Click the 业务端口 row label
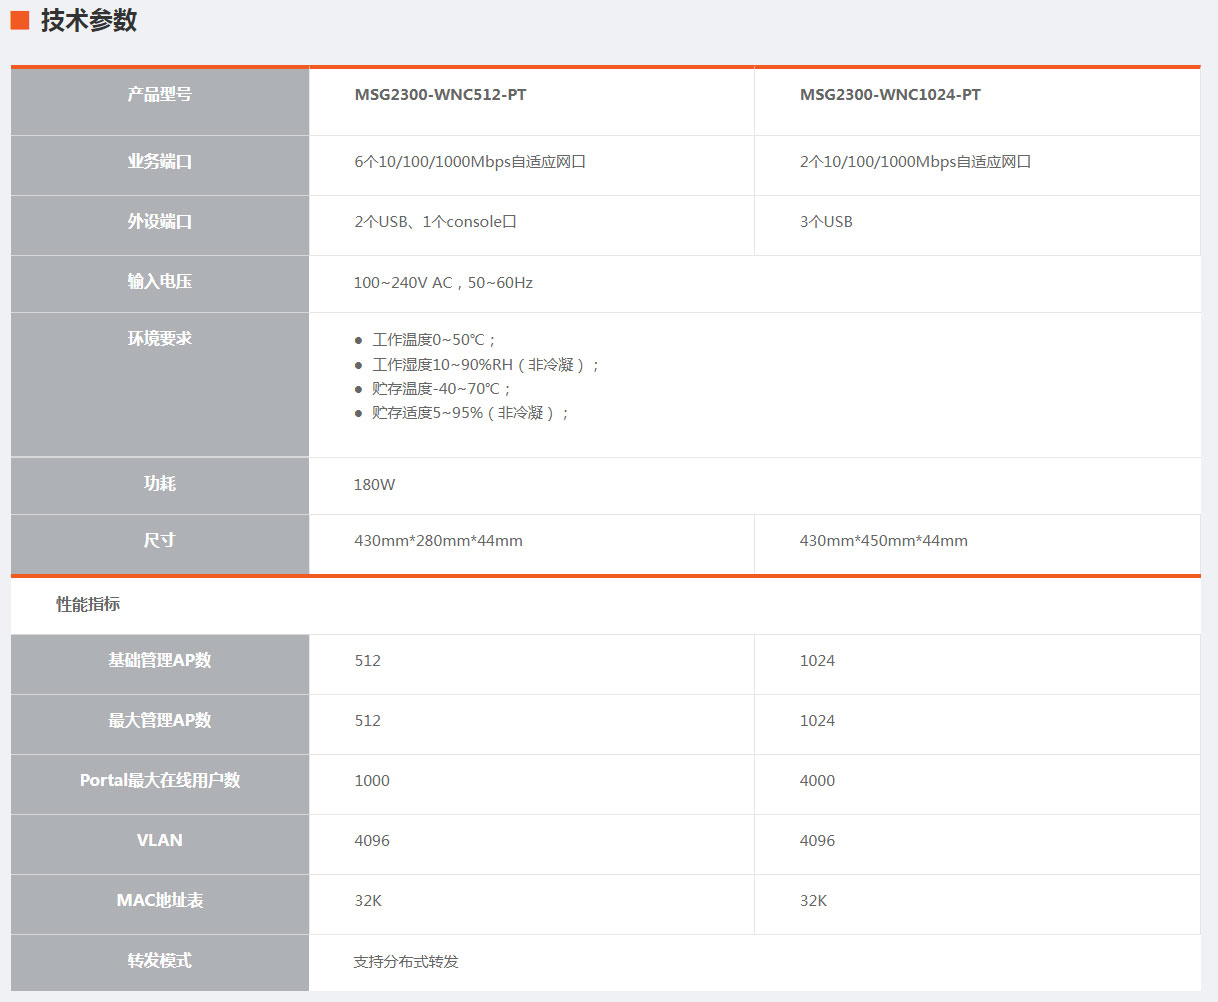The height and width of the screenshot is (1002, 1218). [160, 162]
